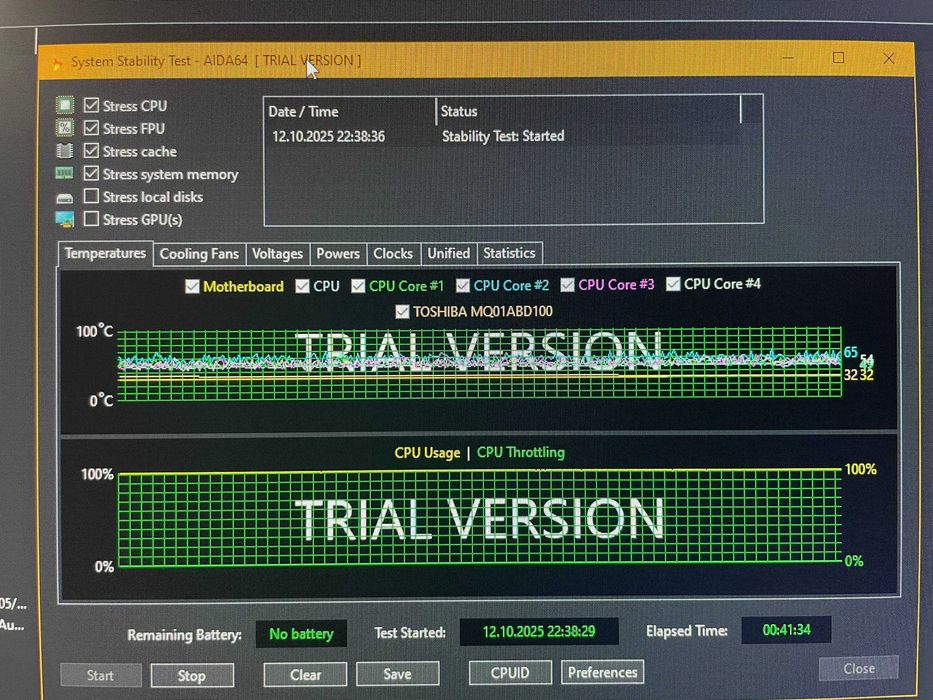Click the Close button at bottom right

pos(859,668)
